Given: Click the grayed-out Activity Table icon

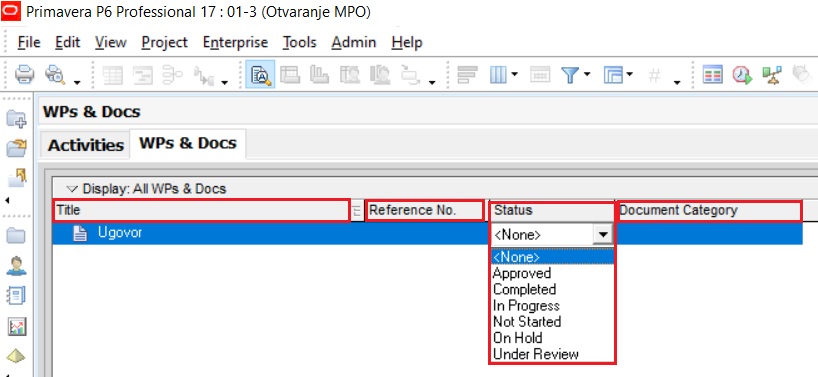Looking at the screenshot, I should point(112,75).
